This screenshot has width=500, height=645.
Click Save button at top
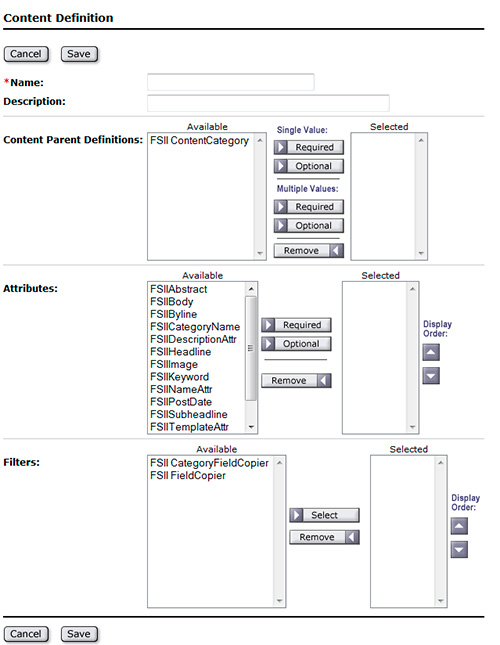[x=79, y=54]
